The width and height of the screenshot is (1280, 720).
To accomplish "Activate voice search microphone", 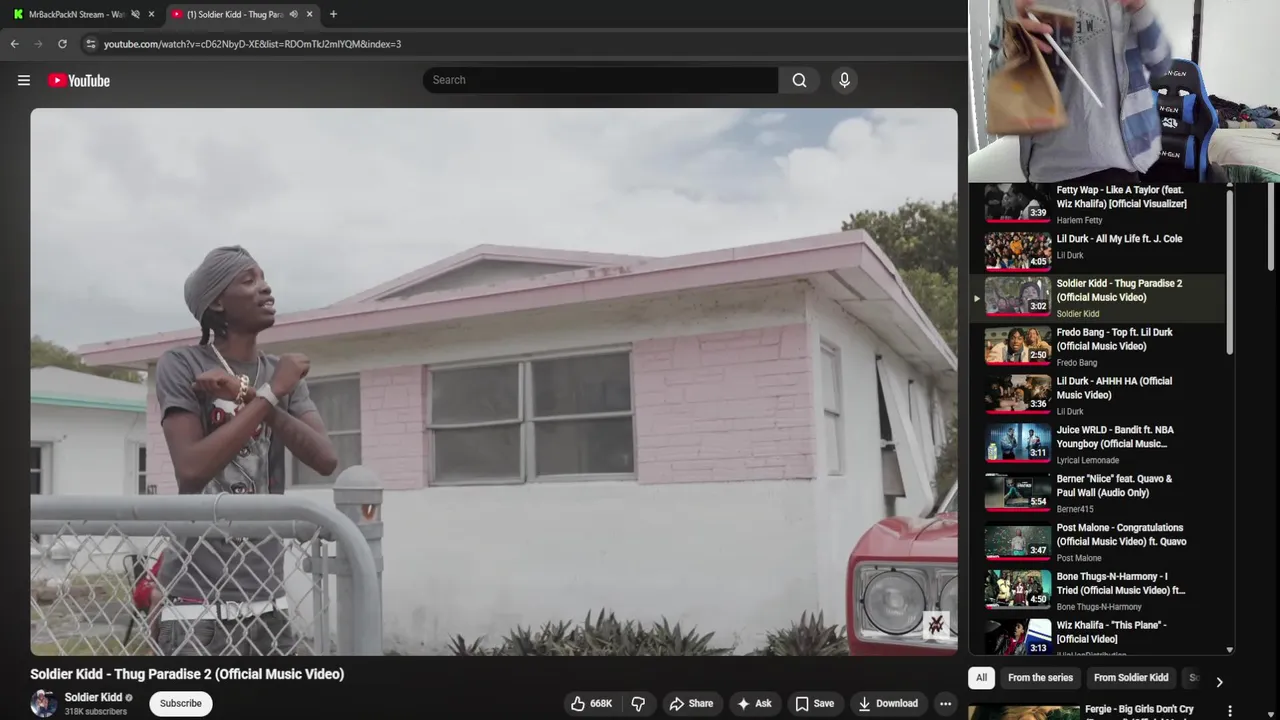I will 844,80.
